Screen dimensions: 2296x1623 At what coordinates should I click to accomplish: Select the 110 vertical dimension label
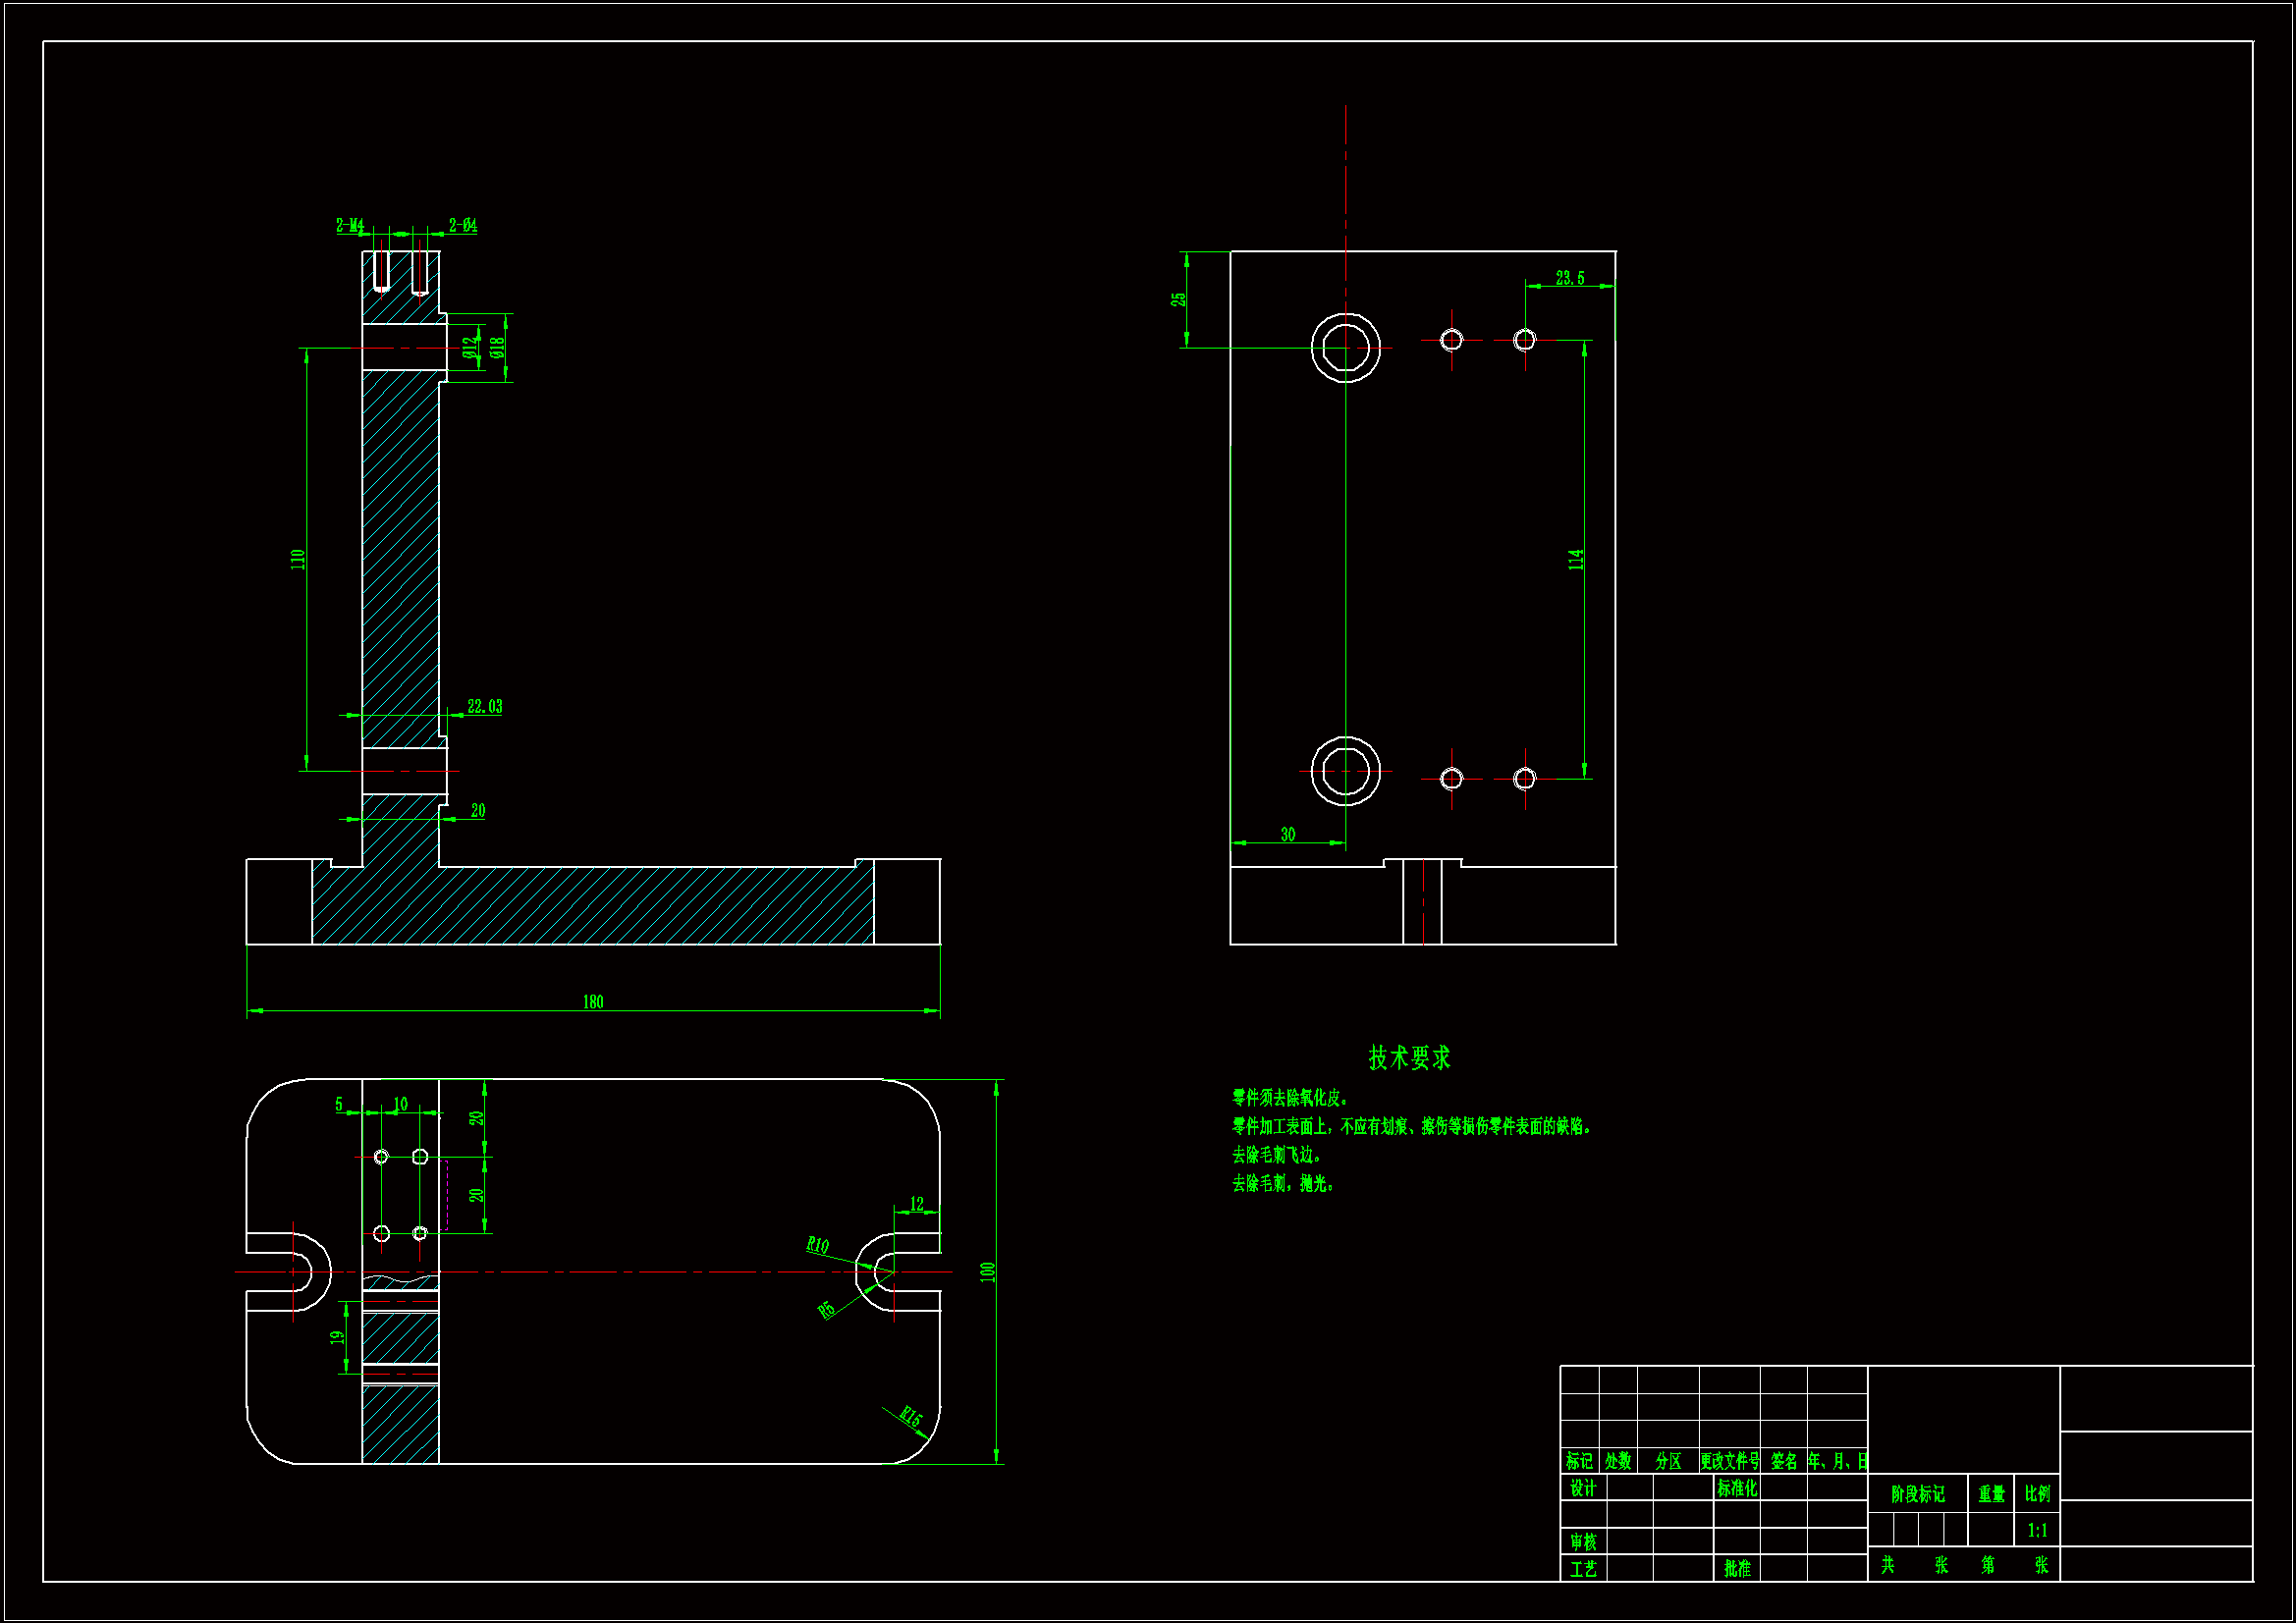click(298, 559)
